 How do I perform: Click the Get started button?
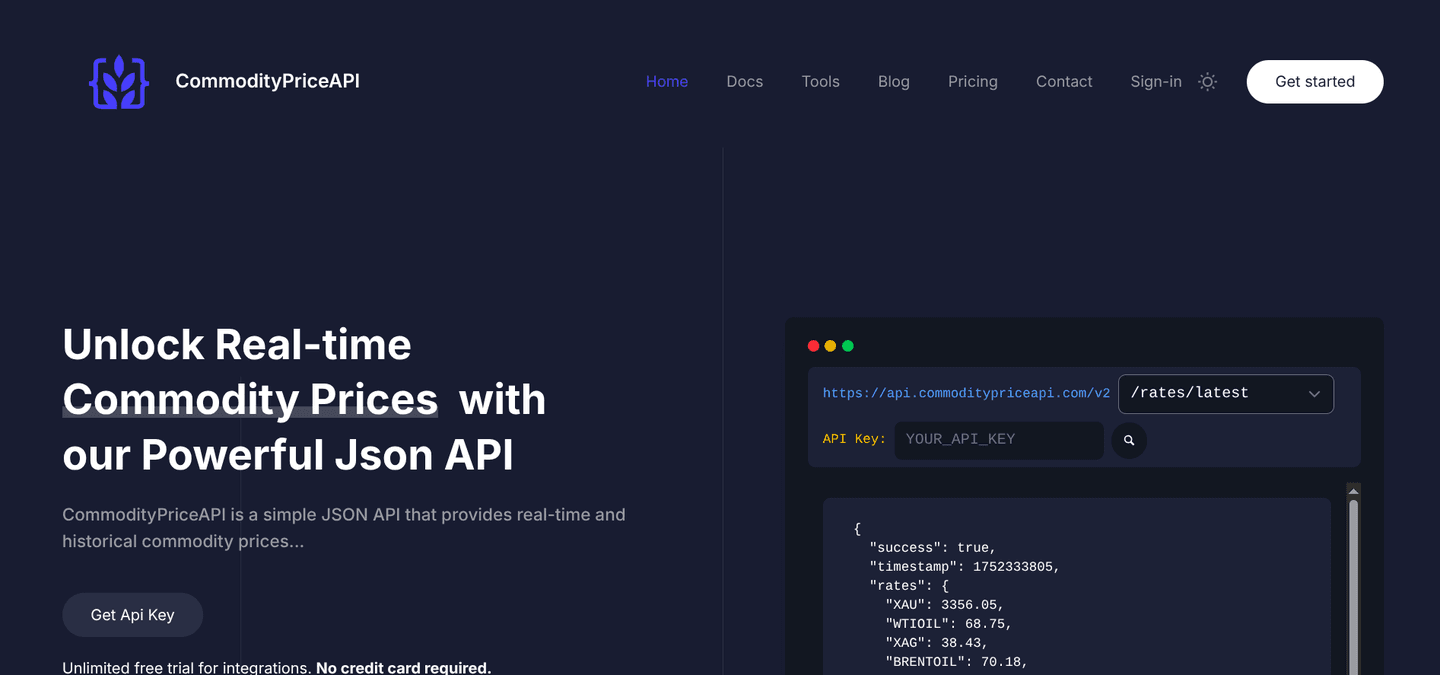[x=1315, y=82]
